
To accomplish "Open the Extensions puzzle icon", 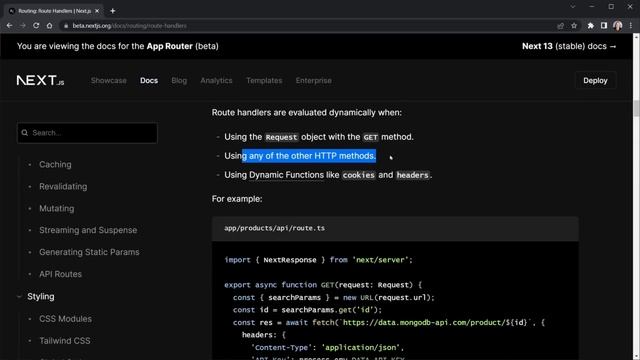I will click(590, 26).
